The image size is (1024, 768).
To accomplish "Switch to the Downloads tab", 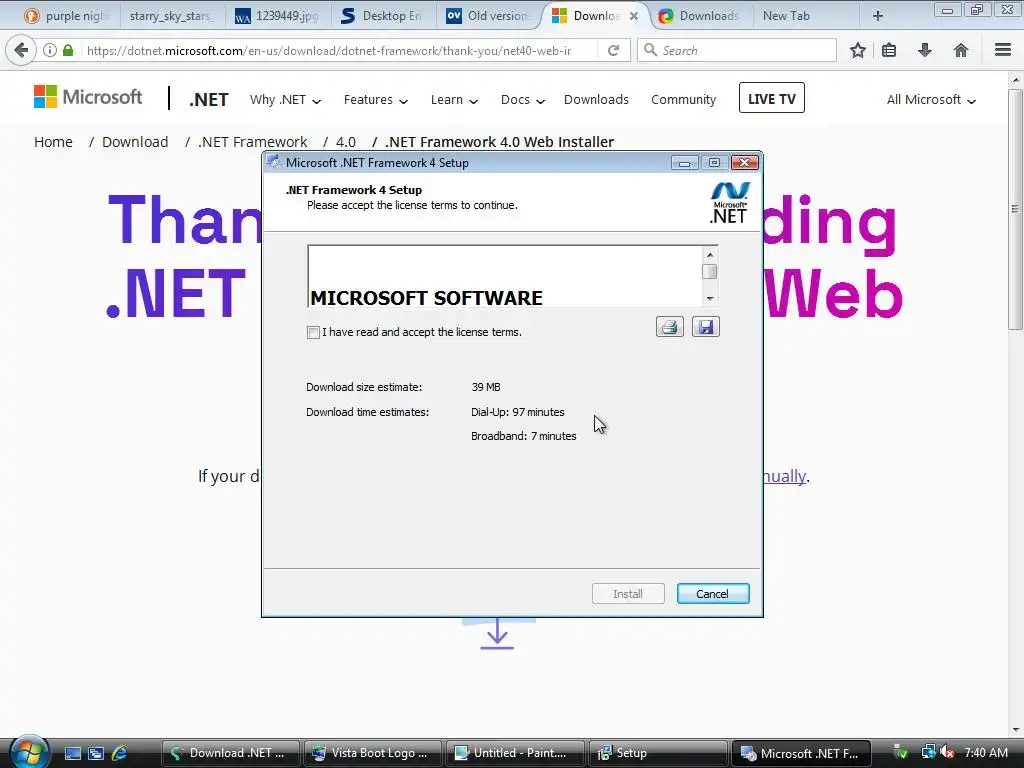I will (x=699, y=16).
